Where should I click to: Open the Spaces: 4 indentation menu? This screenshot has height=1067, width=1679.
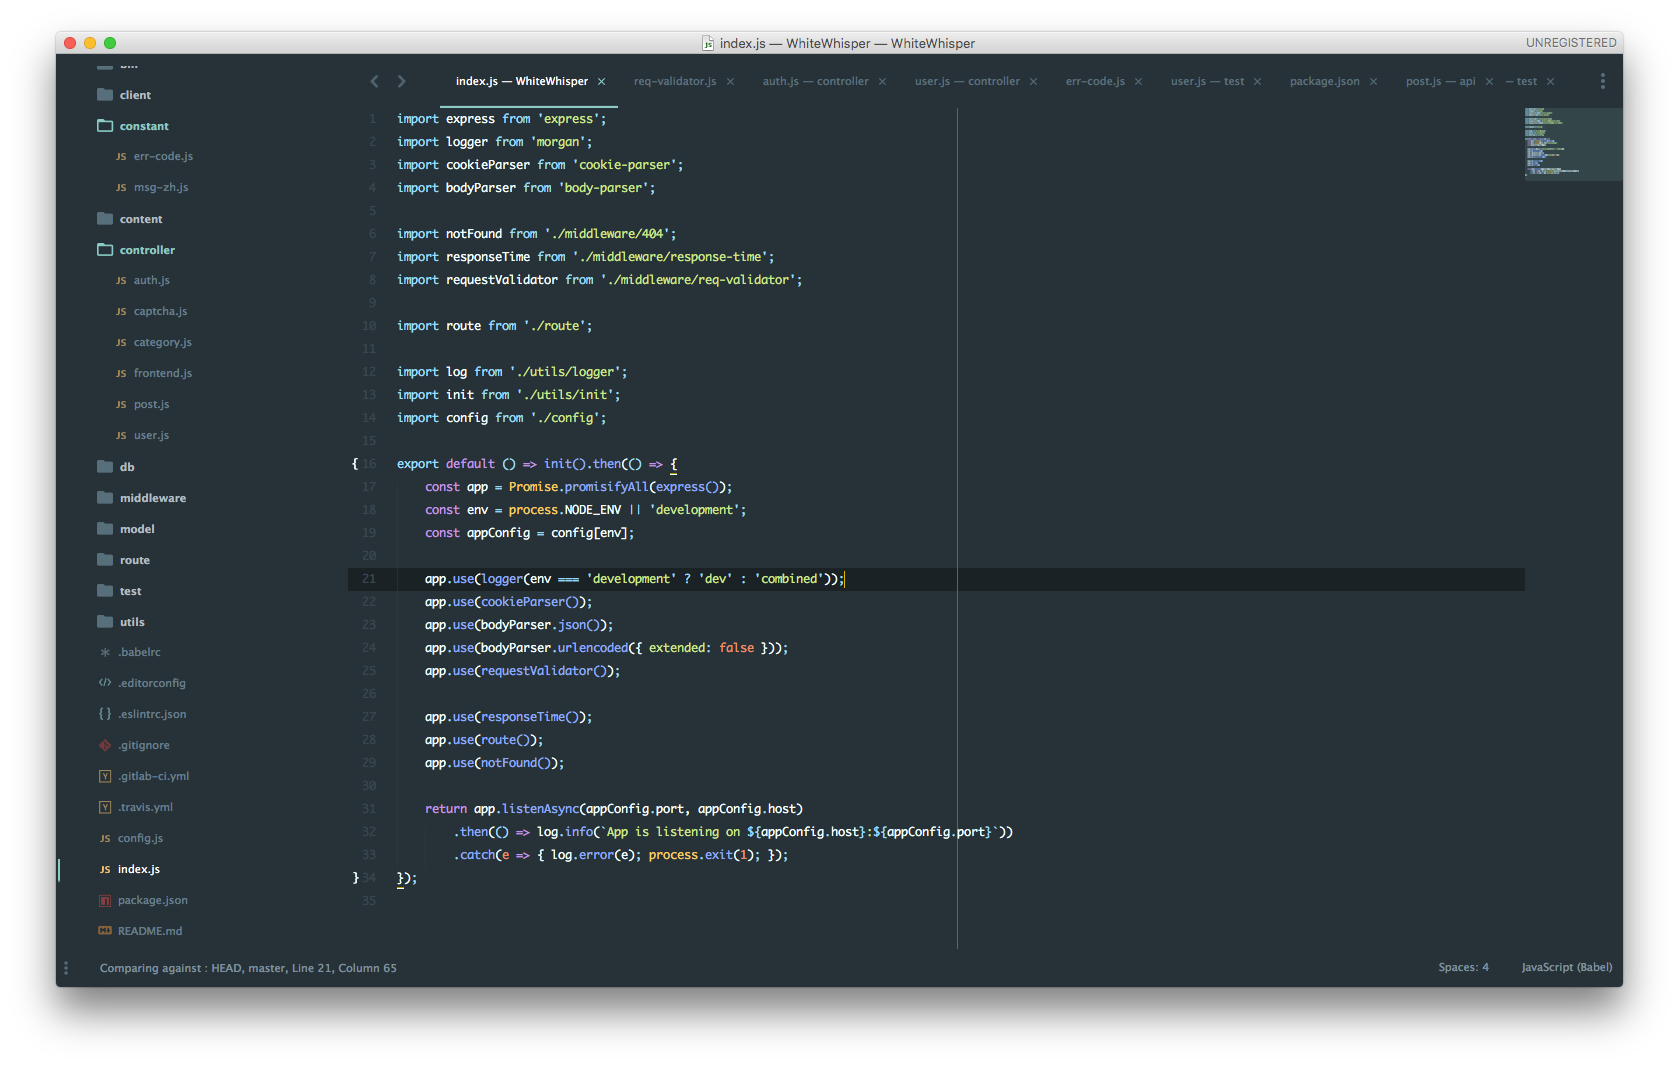coord(1463,967)
